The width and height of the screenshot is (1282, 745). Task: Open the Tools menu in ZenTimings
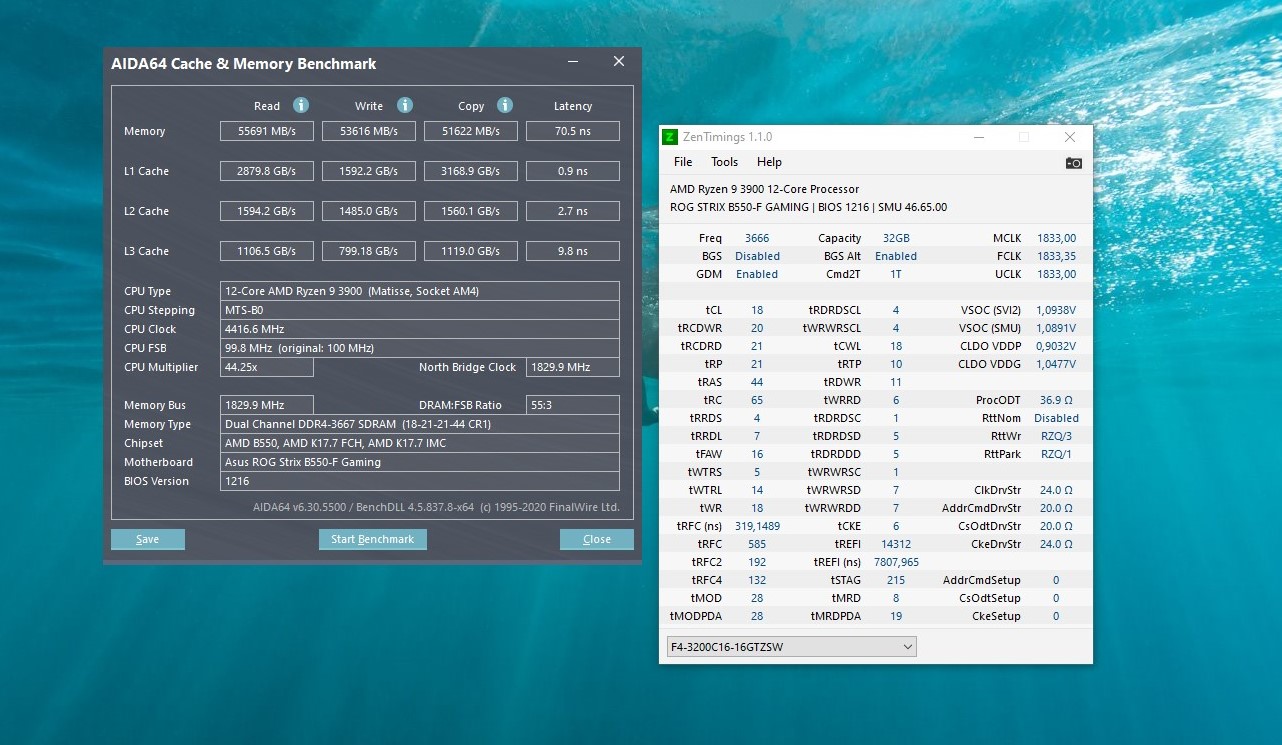coord(724,162)
